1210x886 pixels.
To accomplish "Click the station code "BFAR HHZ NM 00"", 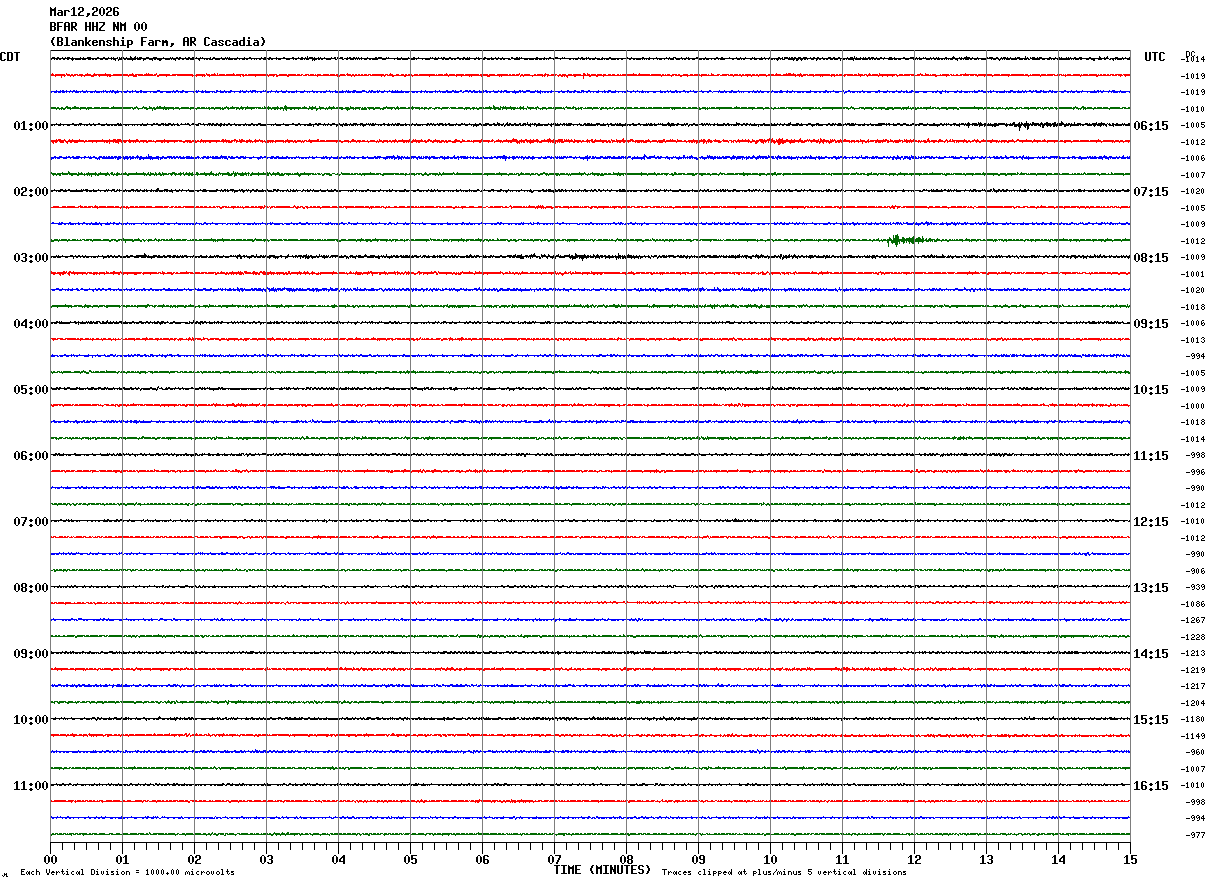I will (98, 27).
